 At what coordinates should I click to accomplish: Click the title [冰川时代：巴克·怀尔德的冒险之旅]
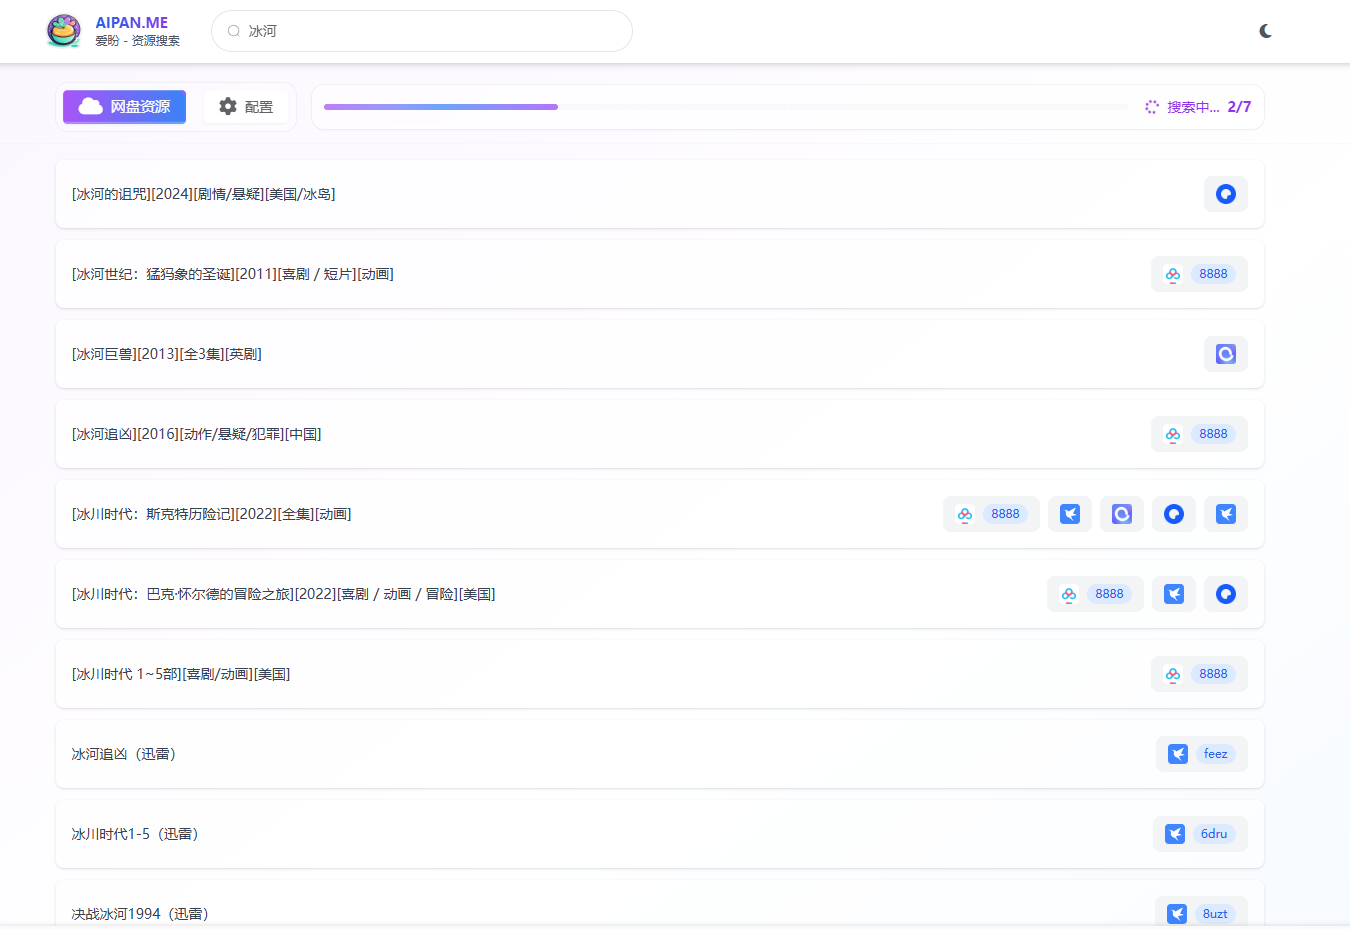[284, 594]
